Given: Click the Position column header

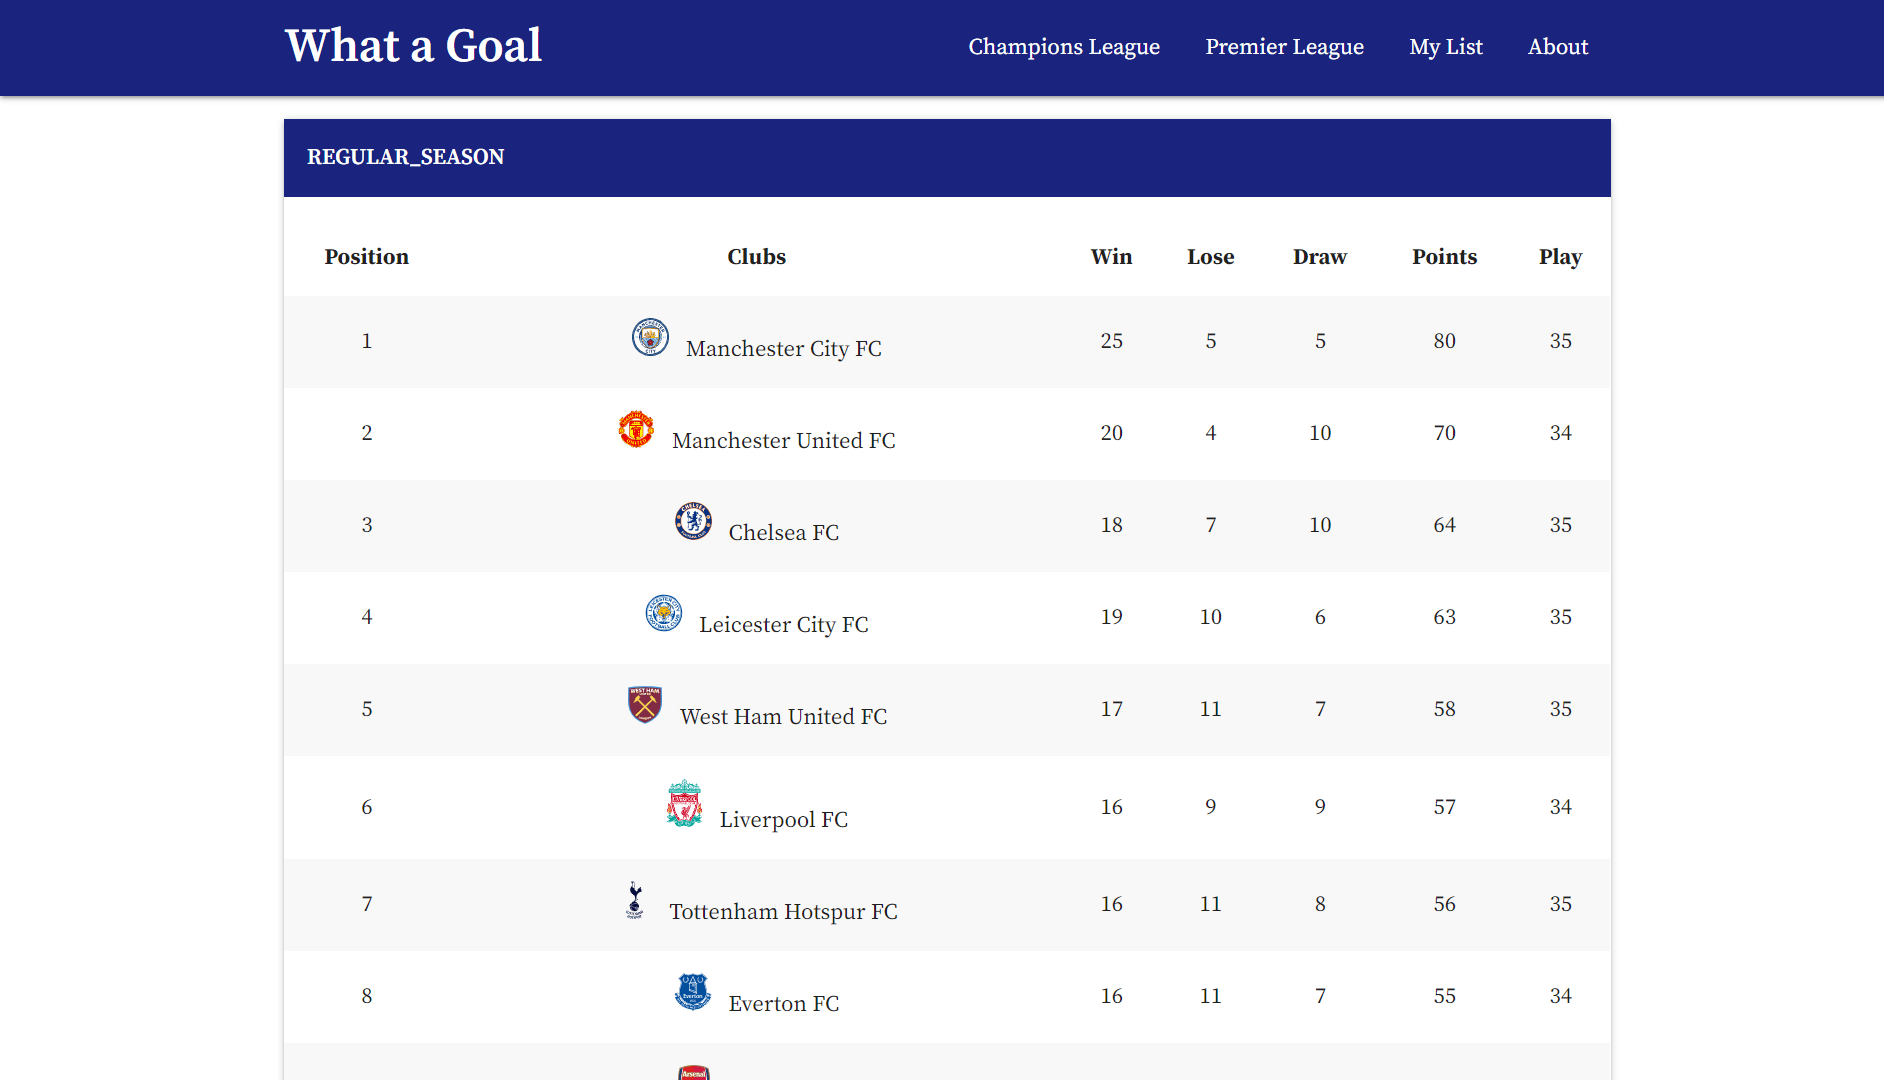Looking at the screenshot, I should 366,257.
